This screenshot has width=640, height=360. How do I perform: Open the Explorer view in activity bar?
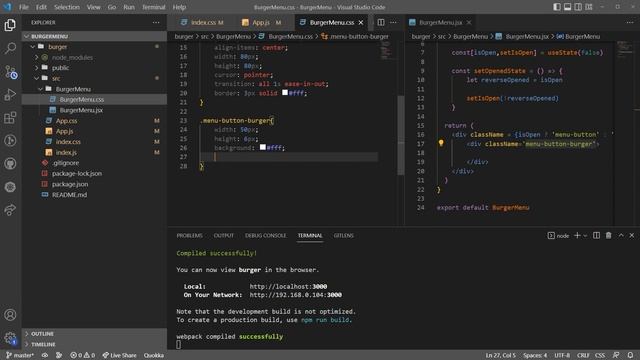click(10, 25)
